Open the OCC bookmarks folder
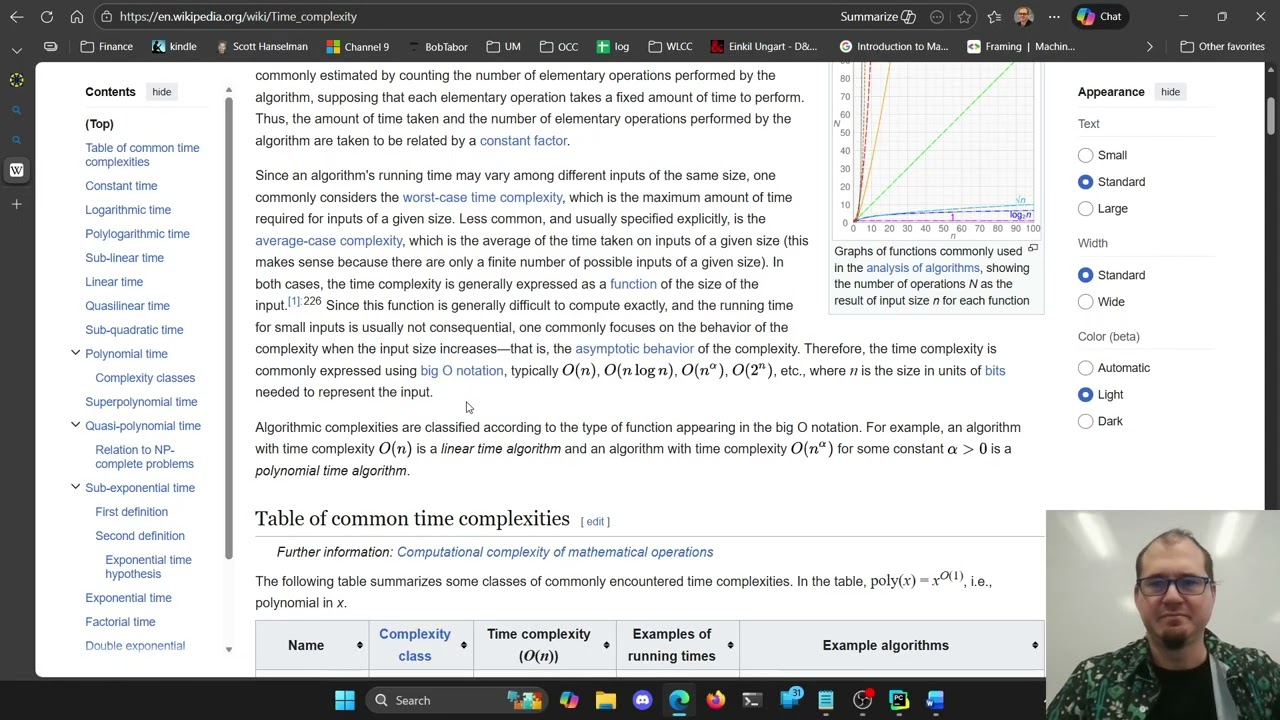Image resolution: width=1280 pixels, height=720 pixels. click(558, 47)
